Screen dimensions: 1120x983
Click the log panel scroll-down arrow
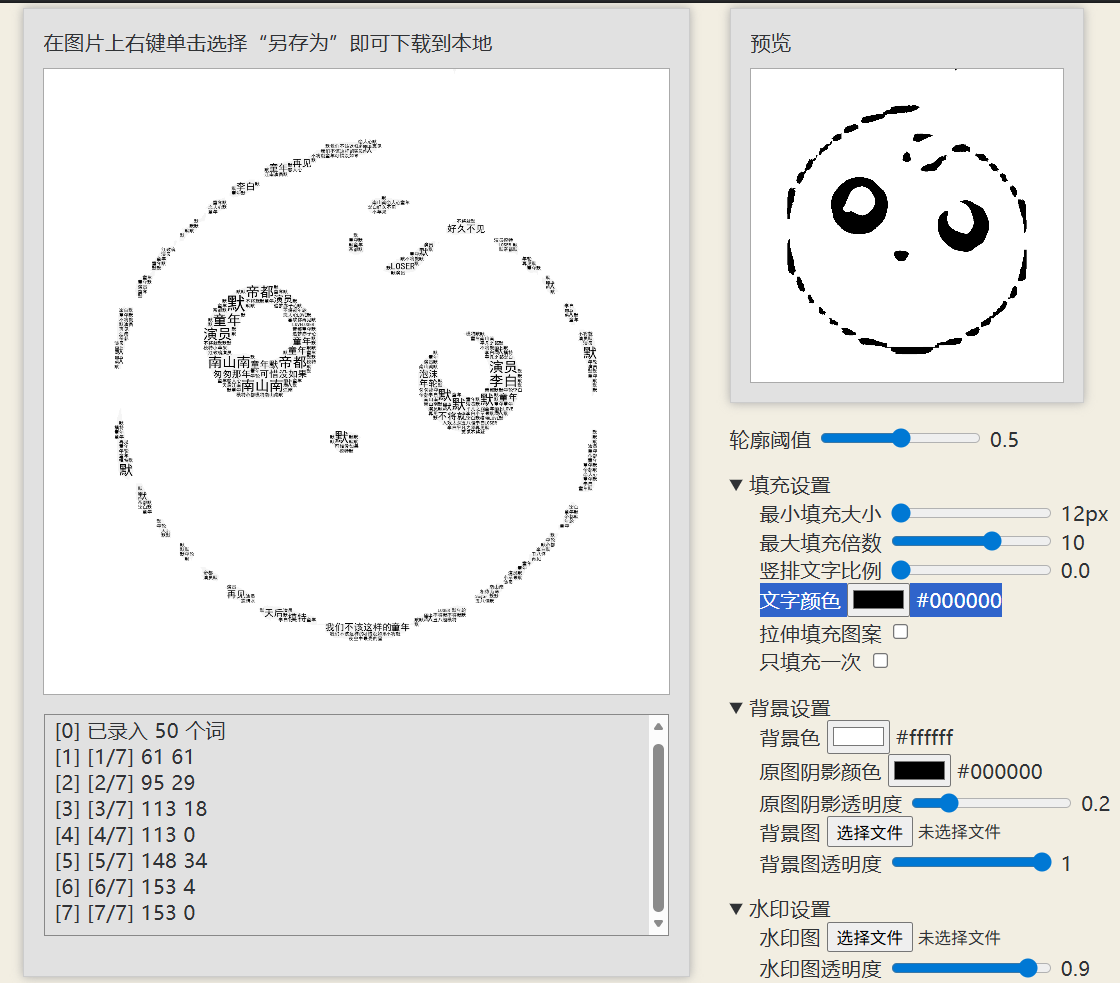point(658,924)
